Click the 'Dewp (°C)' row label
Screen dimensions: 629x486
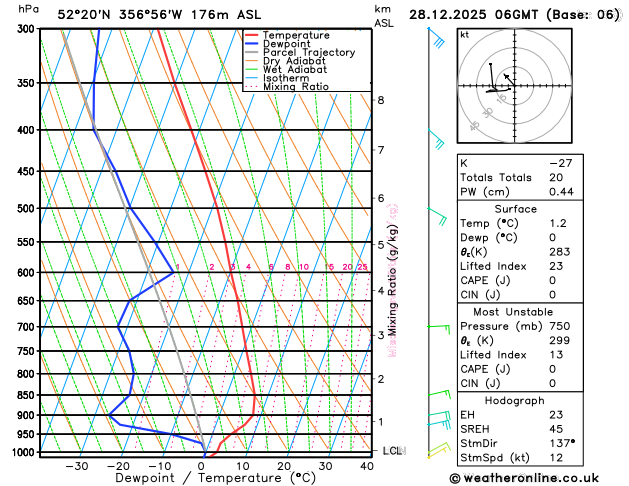(489, 237)
